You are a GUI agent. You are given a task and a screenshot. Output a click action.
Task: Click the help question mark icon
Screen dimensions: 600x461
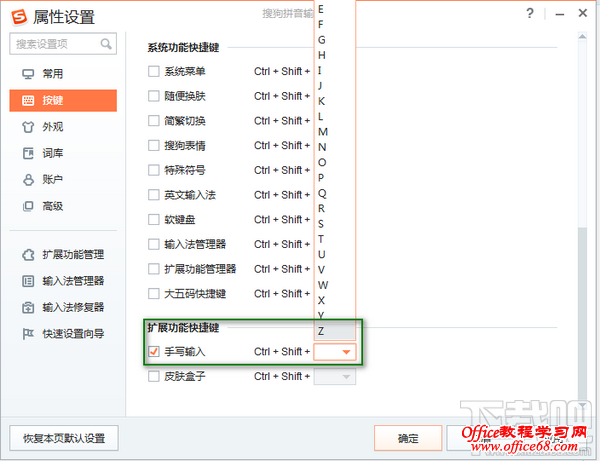tap(530, 13)
